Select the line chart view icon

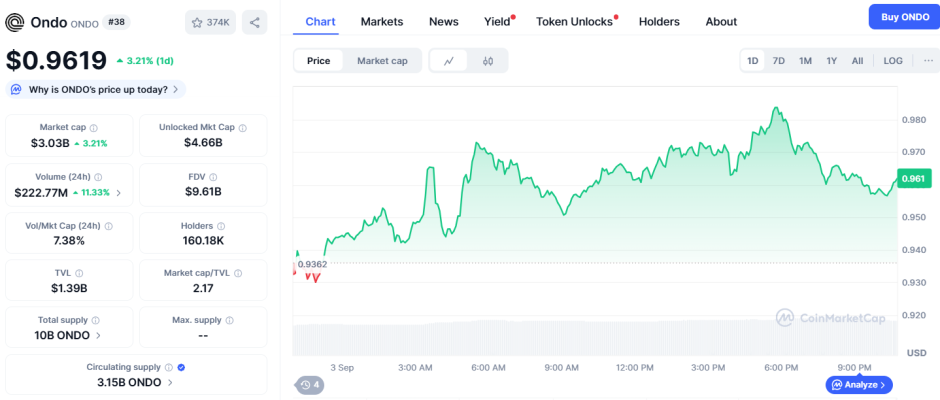click(x=449, y=61)
